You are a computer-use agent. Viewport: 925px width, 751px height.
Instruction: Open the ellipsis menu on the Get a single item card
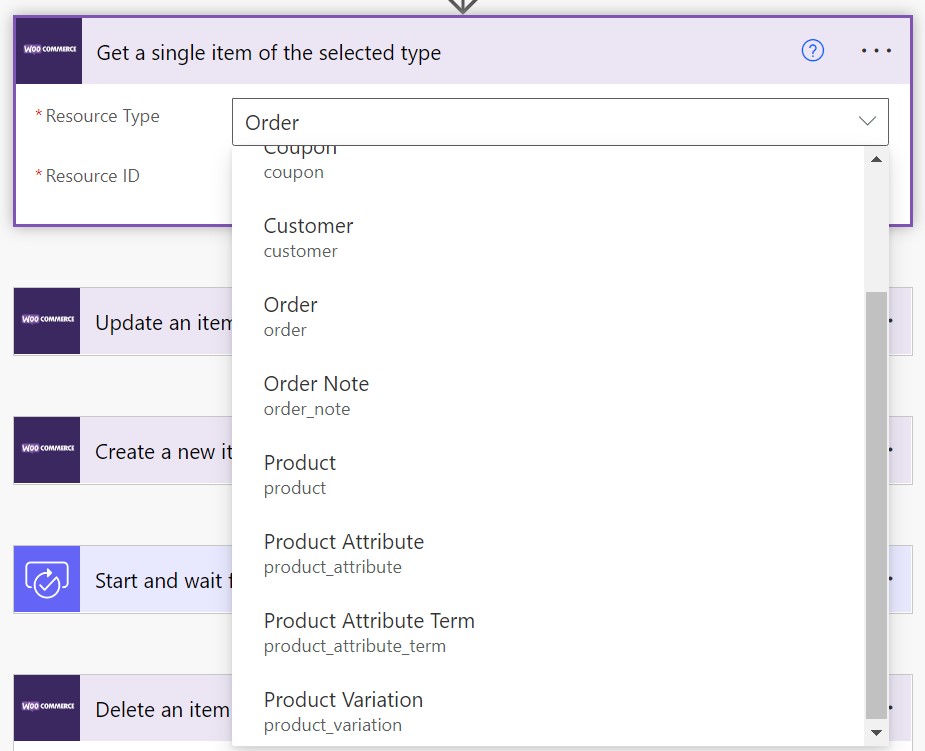pyautogui.click(x=876, y=50)
